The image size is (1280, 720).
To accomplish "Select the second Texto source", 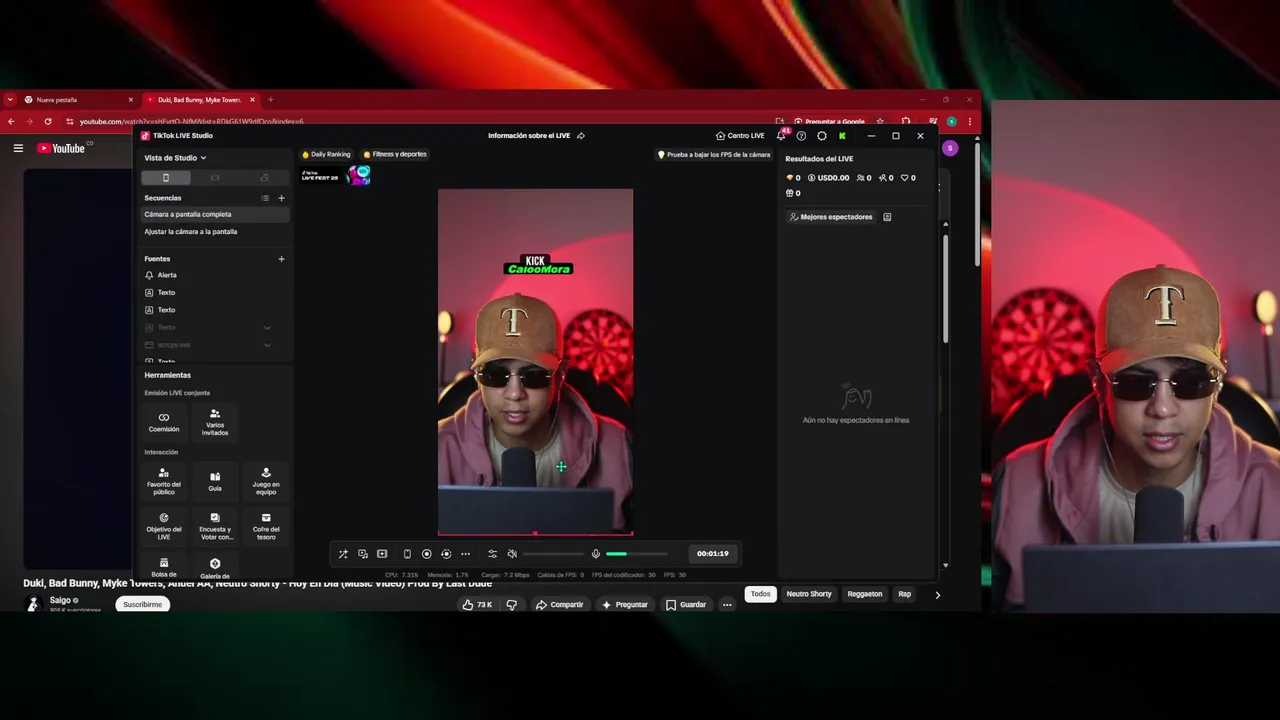I will click(x=214, y=310).
